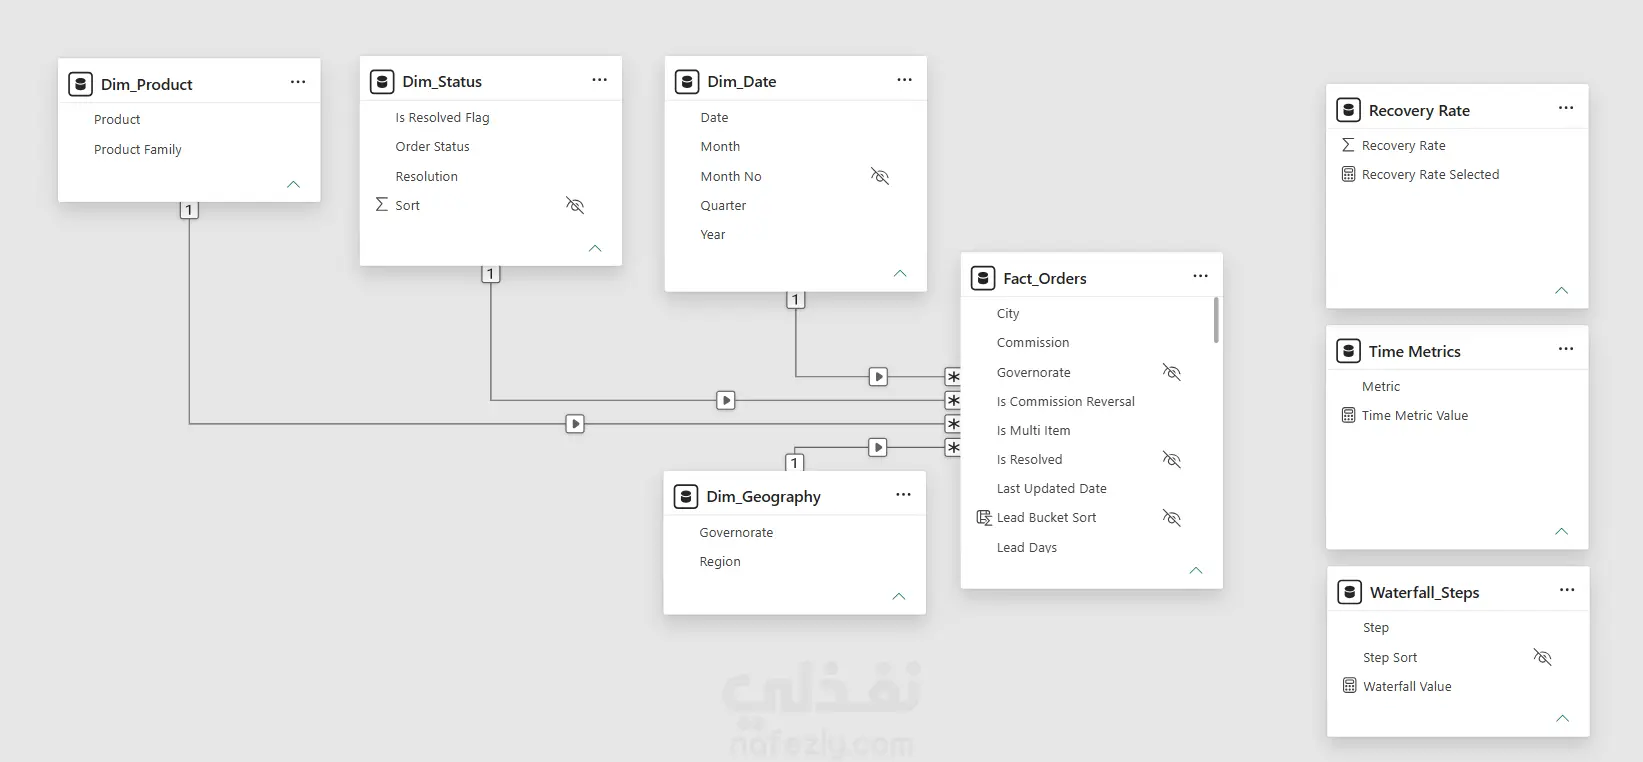The image size is (1643, 762).
Task: Select the Lead Bucket Sort calculated column icon
Action: (984, 517)
